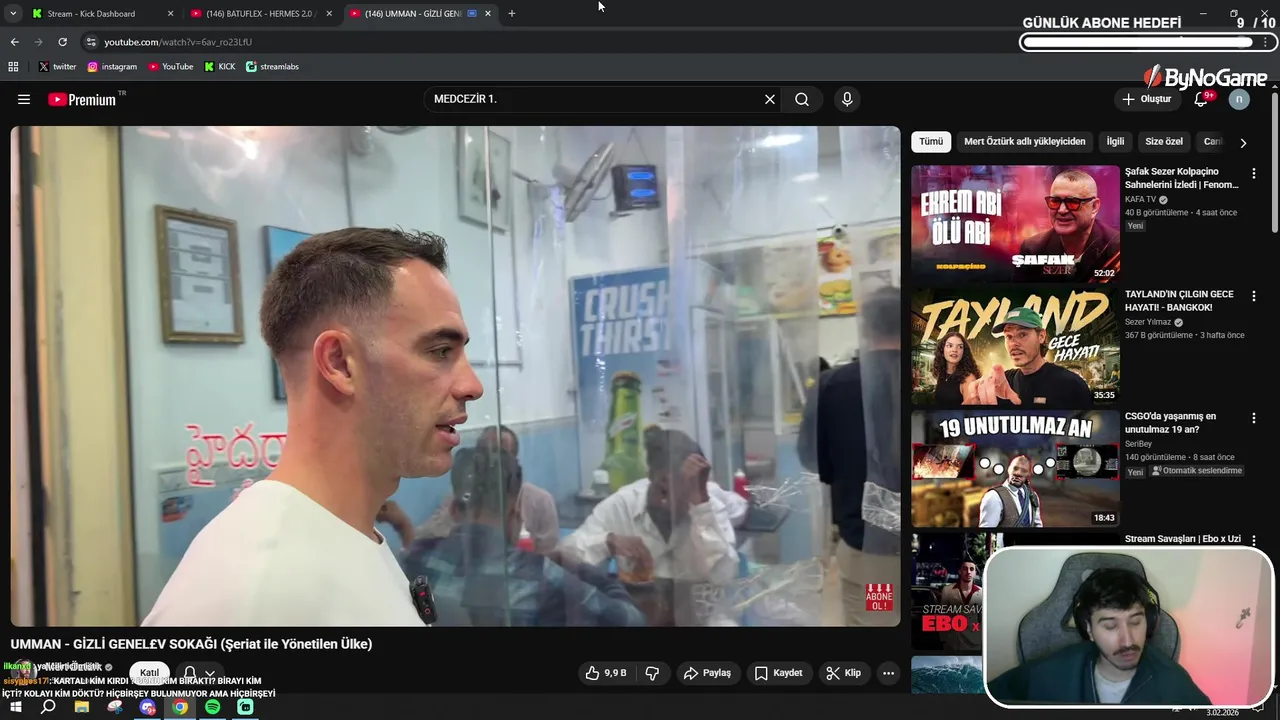Open more actions below the video
Viewport: 1280px width, 720px height.
(x=888, y=673)
